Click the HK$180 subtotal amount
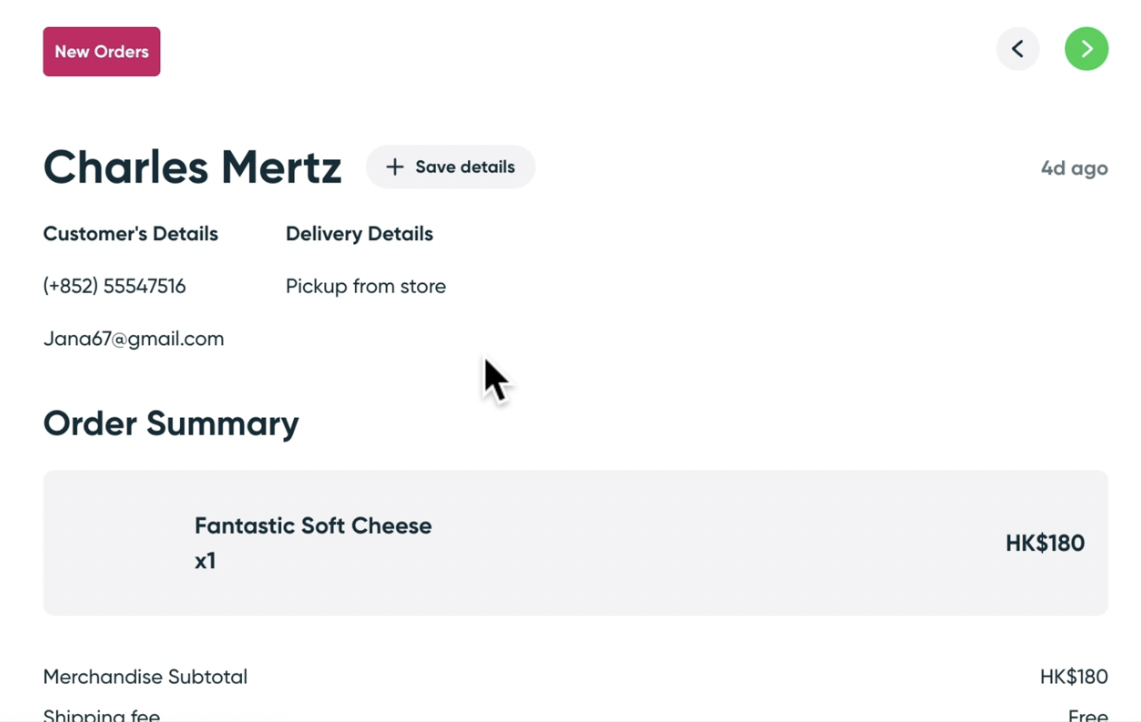The image size is (1141, 722). 1073,677
